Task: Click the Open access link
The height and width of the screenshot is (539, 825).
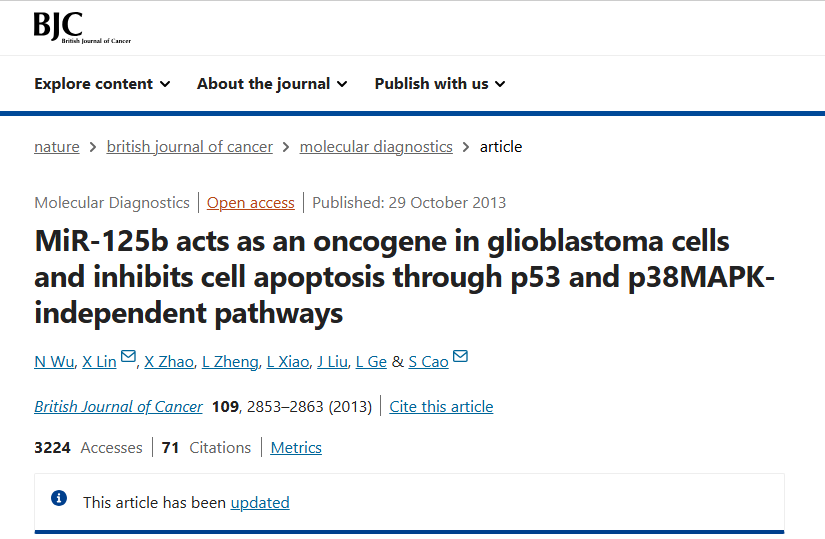Action: coord(250,203)
